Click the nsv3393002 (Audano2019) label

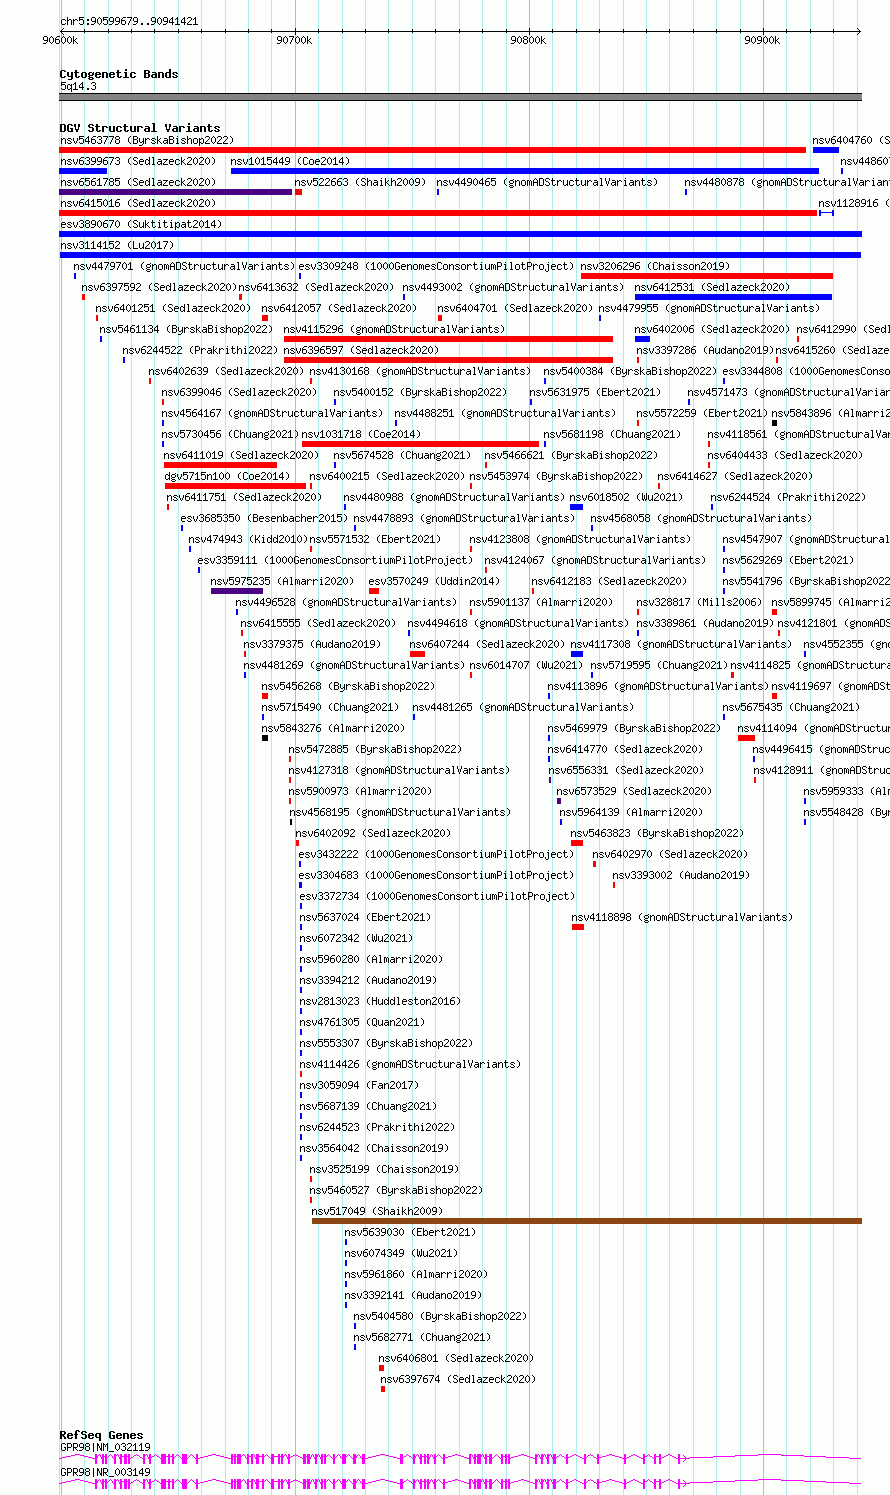[x=681, y=875]
